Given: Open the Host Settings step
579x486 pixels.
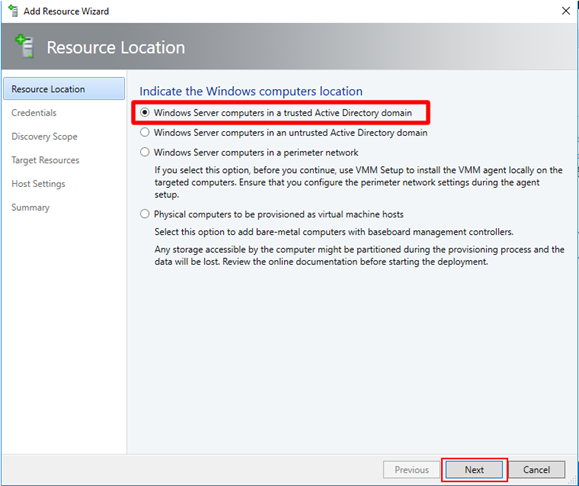Looking at the screenshot, I should click(38, 184).
